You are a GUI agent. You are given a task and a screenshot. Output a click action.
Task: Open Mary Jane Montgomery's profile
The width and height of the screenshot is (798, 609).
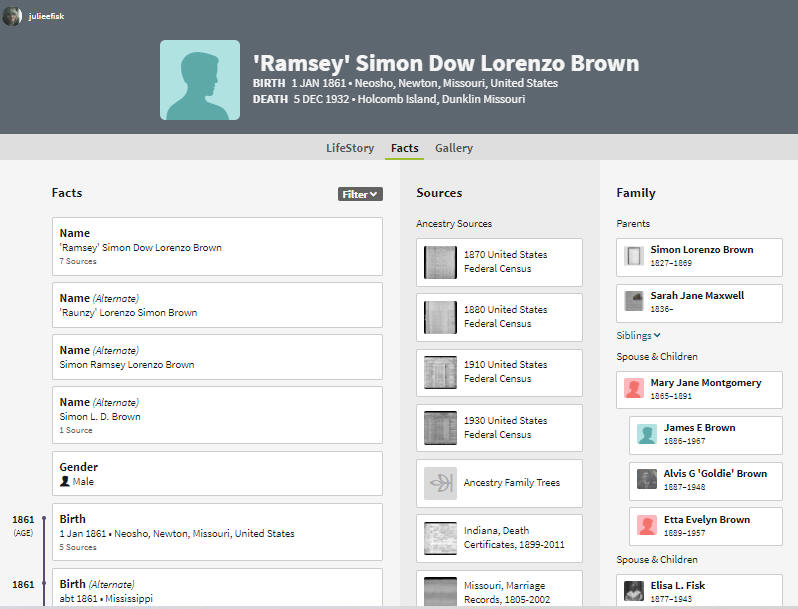pos(699,390)
